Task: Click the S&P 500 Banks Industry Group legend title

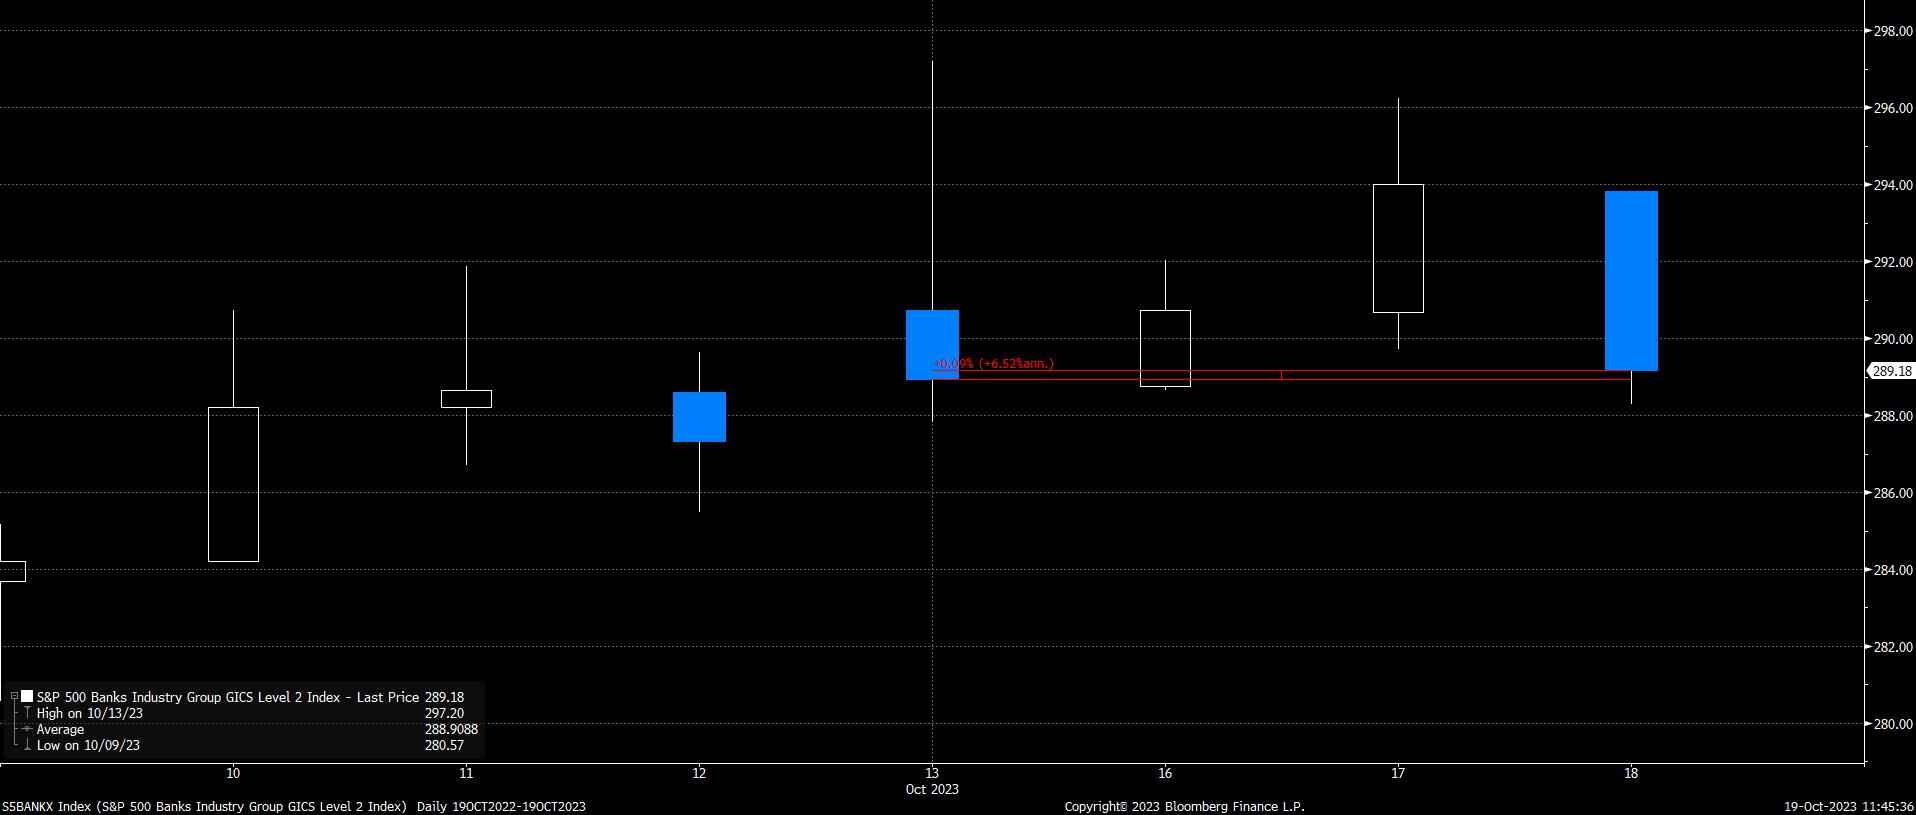Action: point(228,697)
